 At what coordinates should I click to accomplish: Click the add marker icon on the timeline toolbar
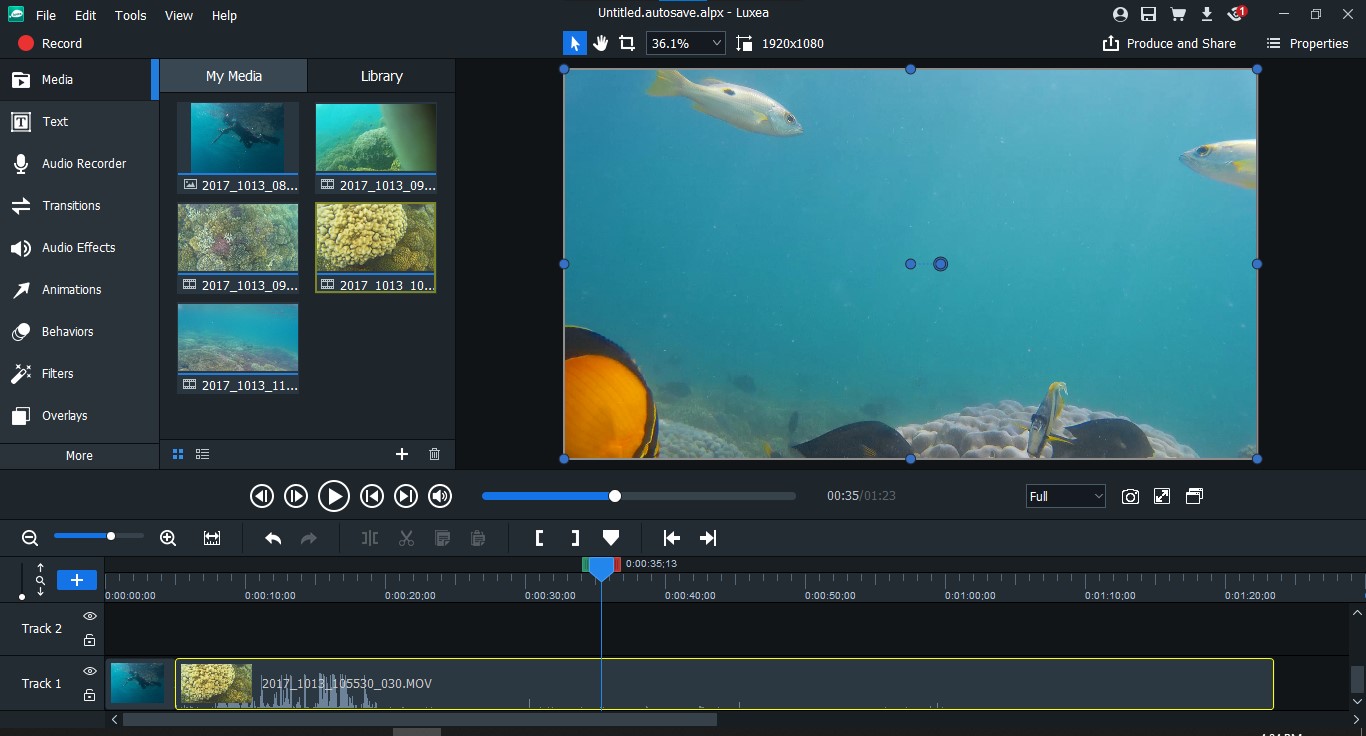[x=611, y=538]
